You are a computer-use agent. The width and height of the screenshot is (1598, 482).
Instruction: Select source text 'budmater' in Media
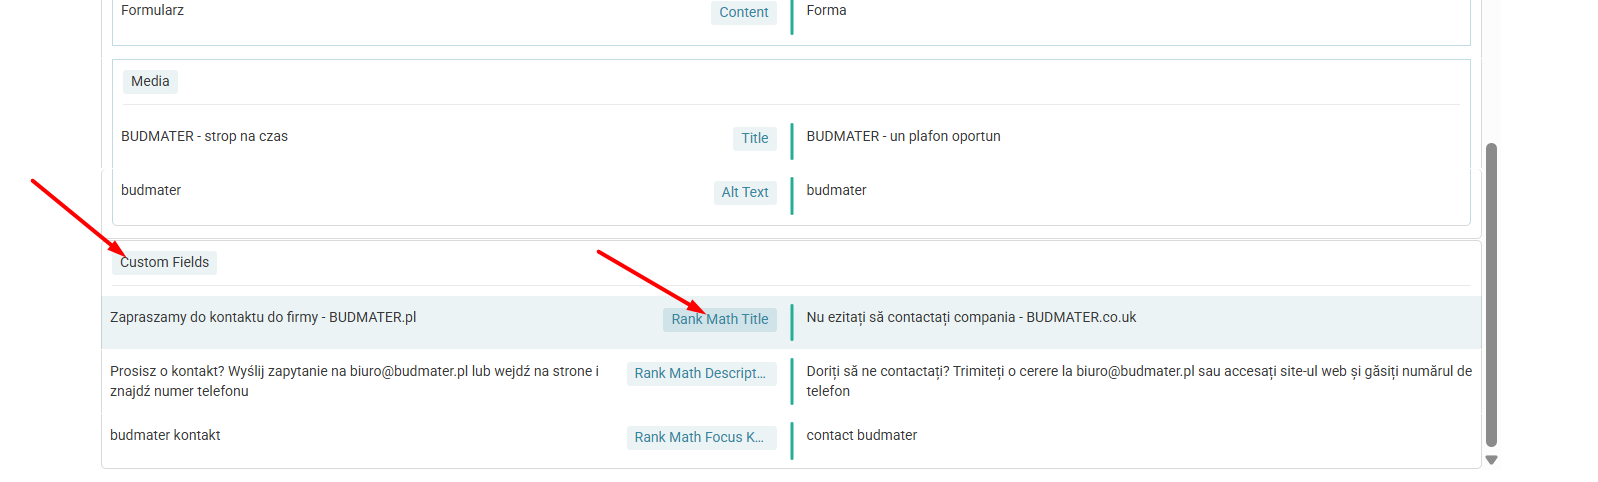(151, 190)
